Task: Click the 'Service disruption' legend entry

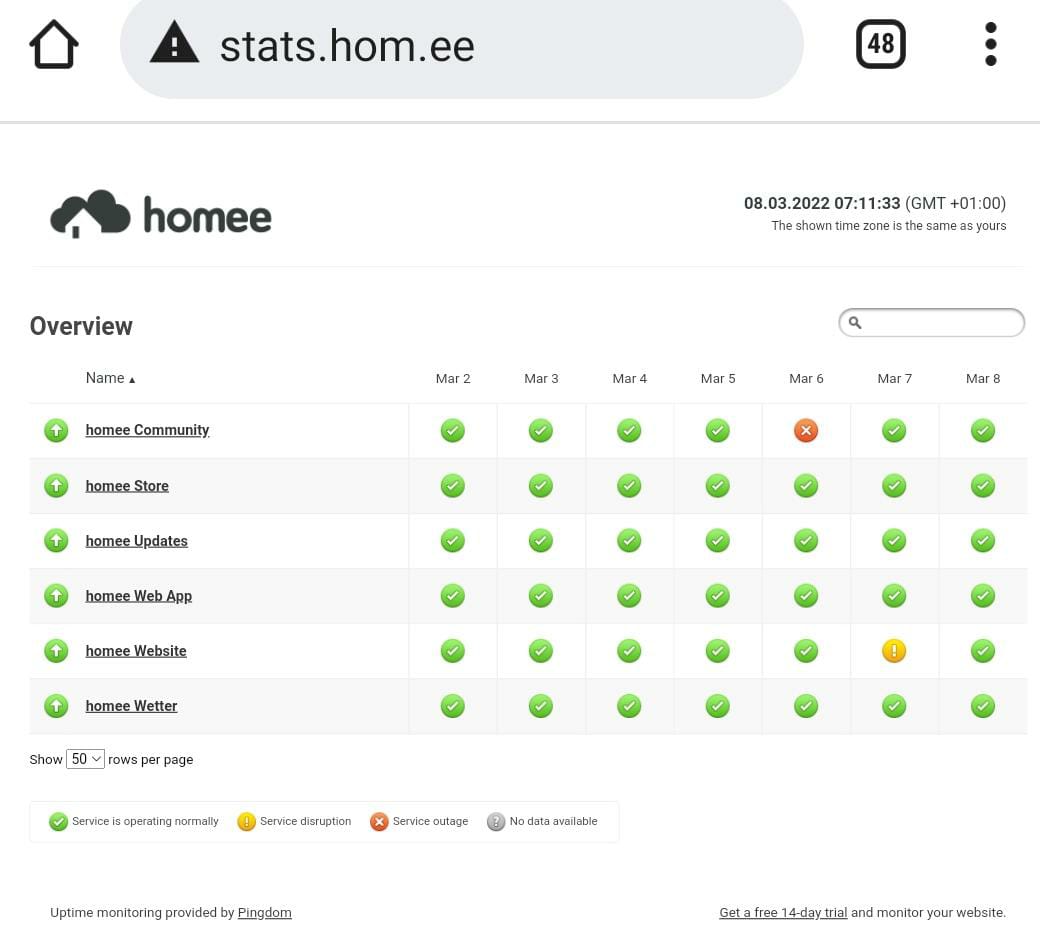Action: (x=294, y=821)
